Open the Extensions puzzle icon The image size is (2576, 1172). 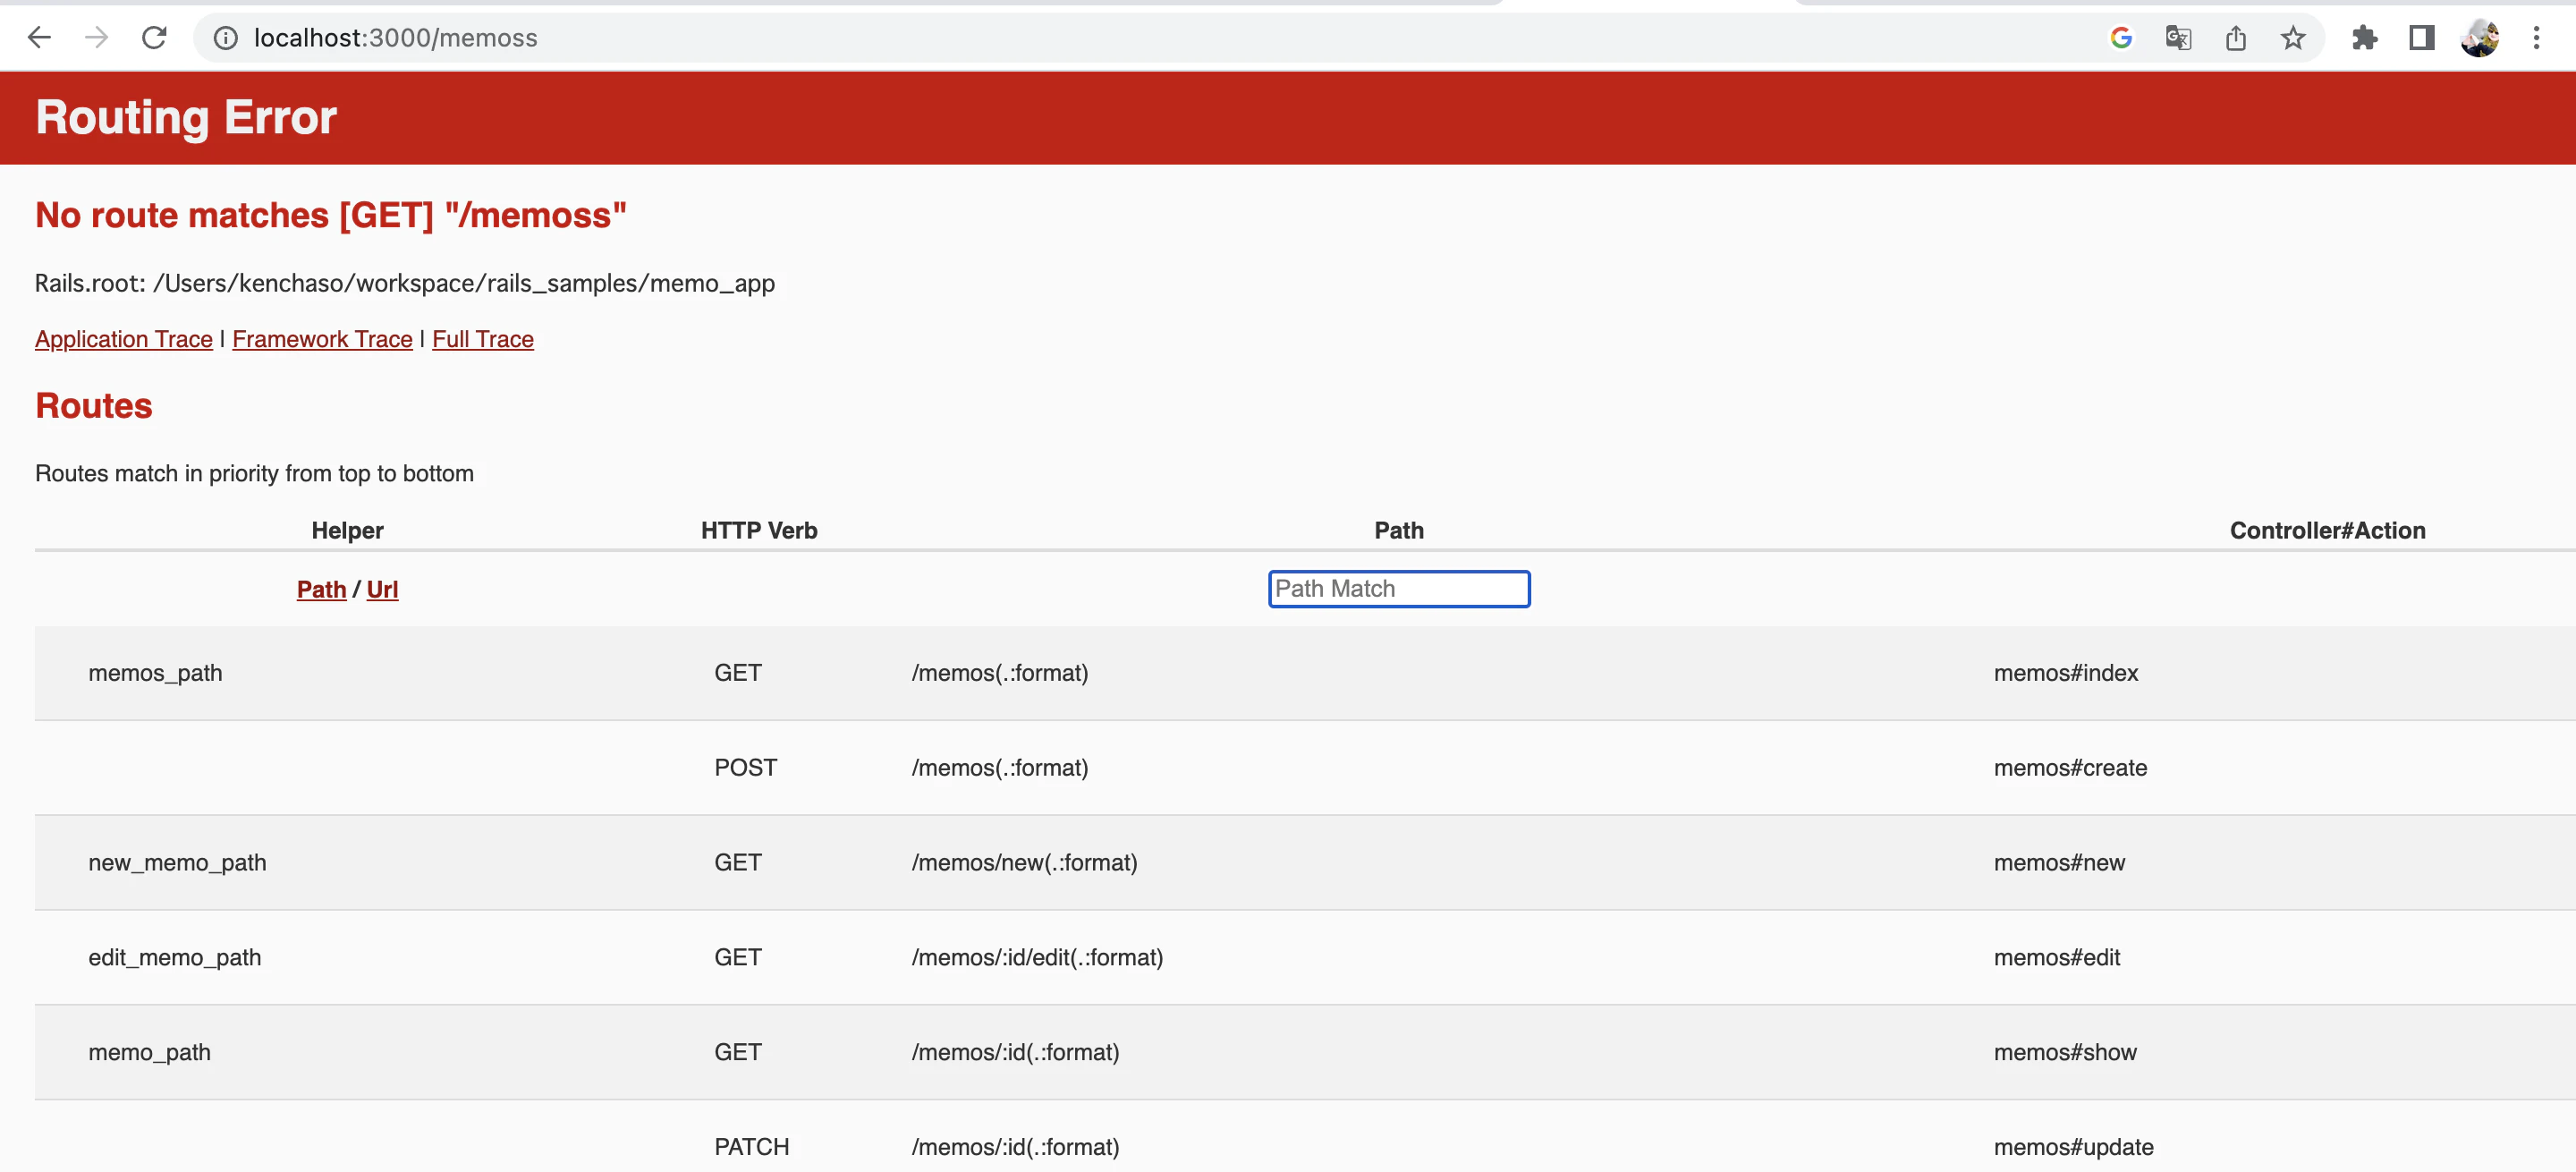(x=2365, y=38)
